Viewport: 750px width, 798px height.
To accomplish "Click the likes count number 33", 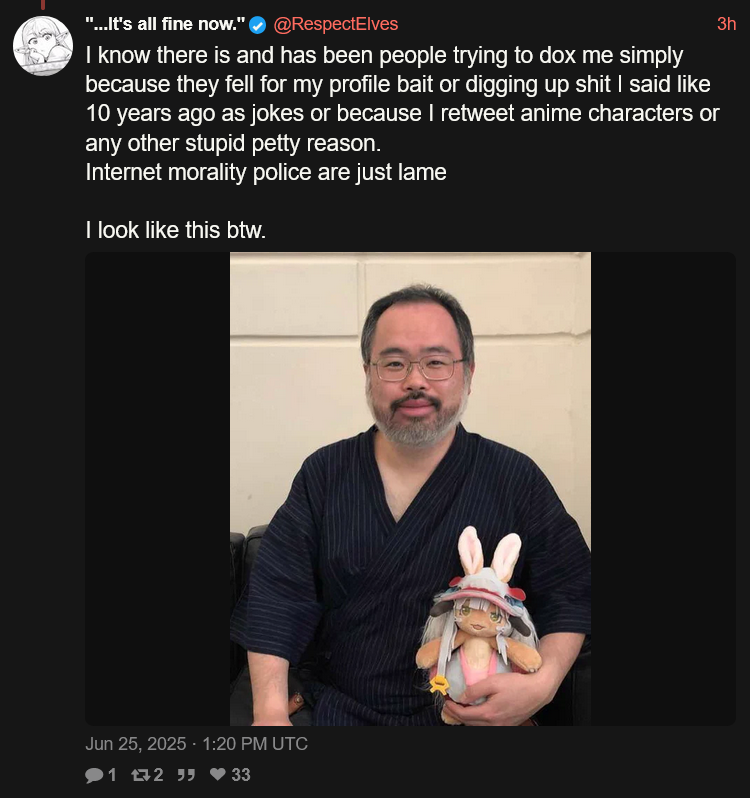I will click(x=241, y=775).
